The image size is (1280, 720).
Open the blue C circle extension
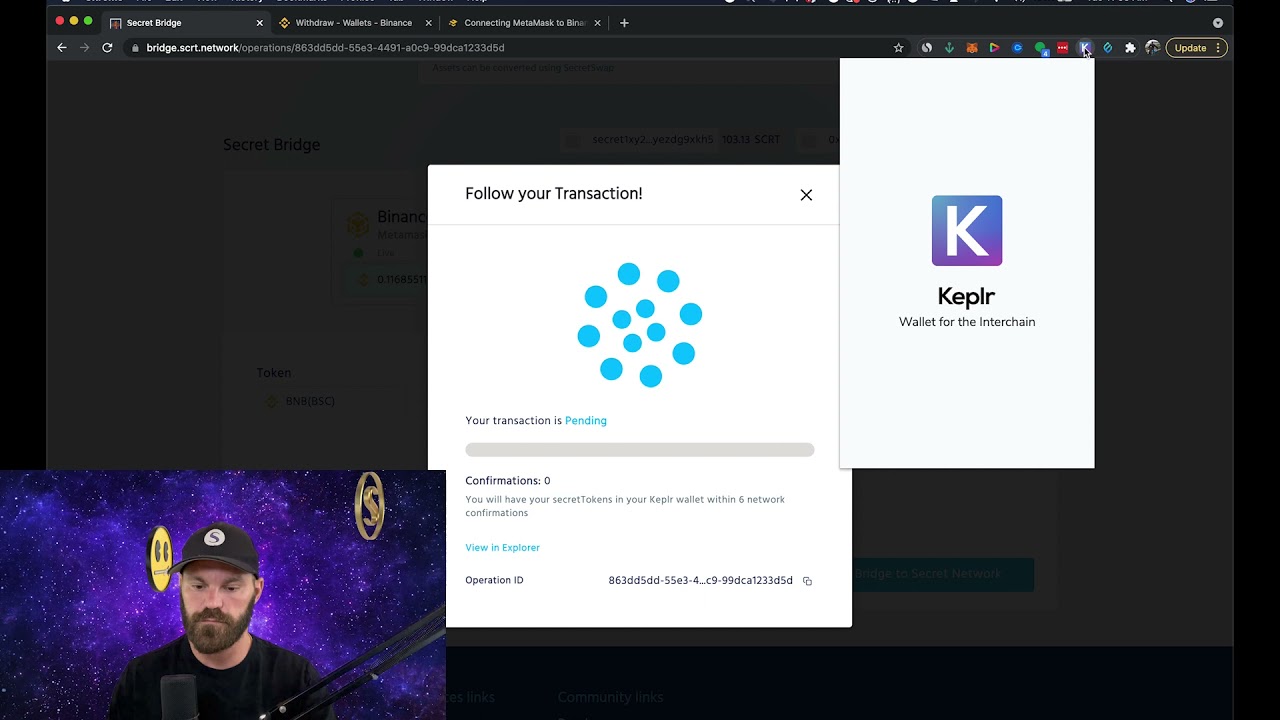(1017, 48)
